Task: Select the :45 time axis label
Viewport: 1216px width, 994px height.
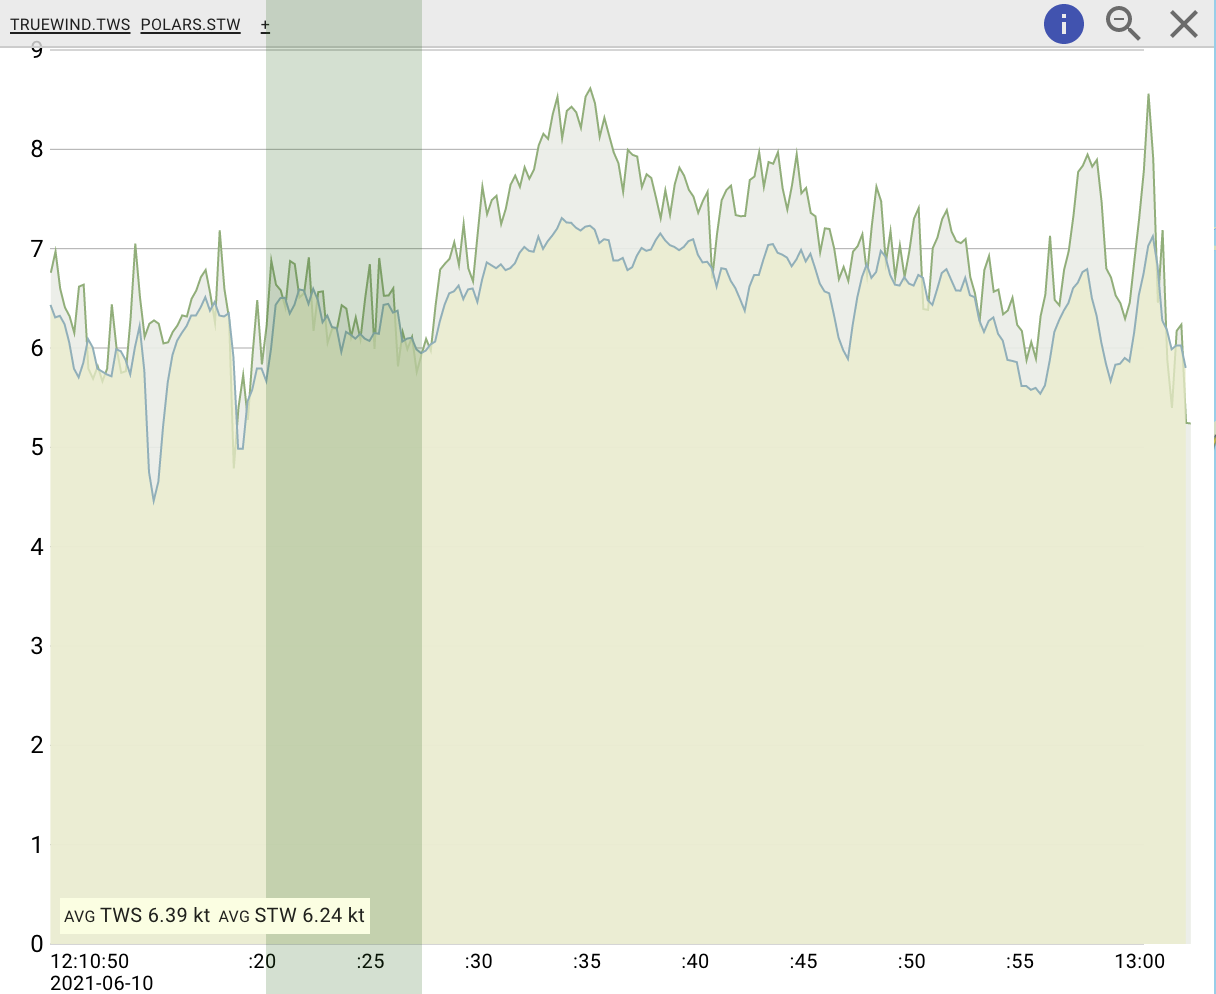Action: (803, 961)
